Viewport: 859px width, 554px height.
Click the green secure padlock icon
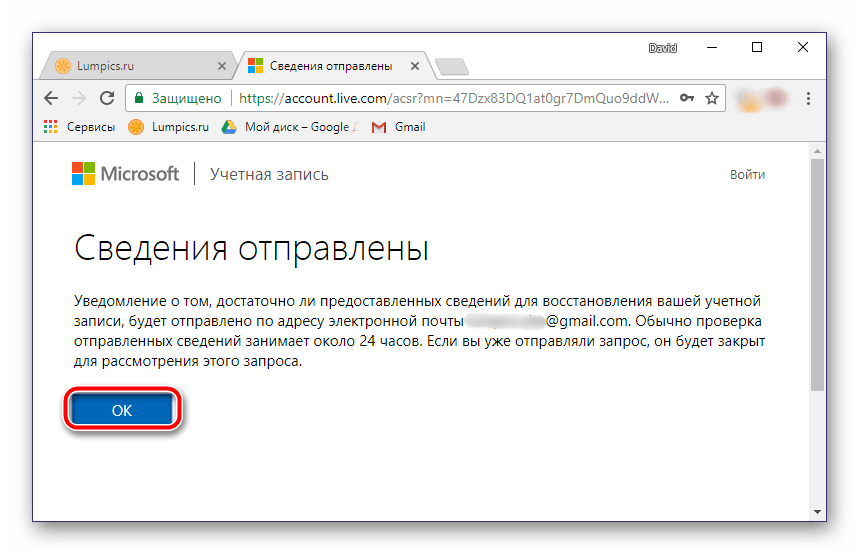pos(139,98)
